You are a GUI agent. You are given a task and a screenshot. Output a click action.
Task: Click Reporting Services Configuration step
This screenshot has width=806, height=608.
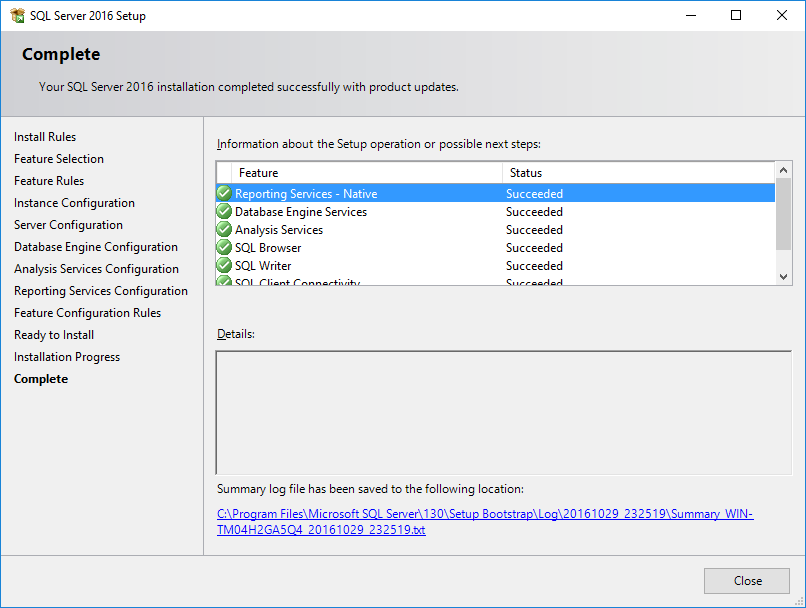coord(101,291)
